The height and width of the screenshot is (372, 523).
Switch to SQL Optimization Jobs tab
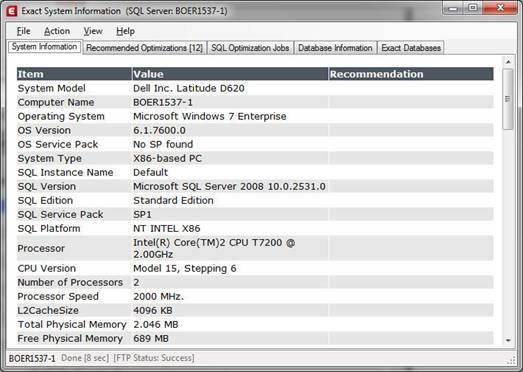pyautogui.click(x=250, y=48)
